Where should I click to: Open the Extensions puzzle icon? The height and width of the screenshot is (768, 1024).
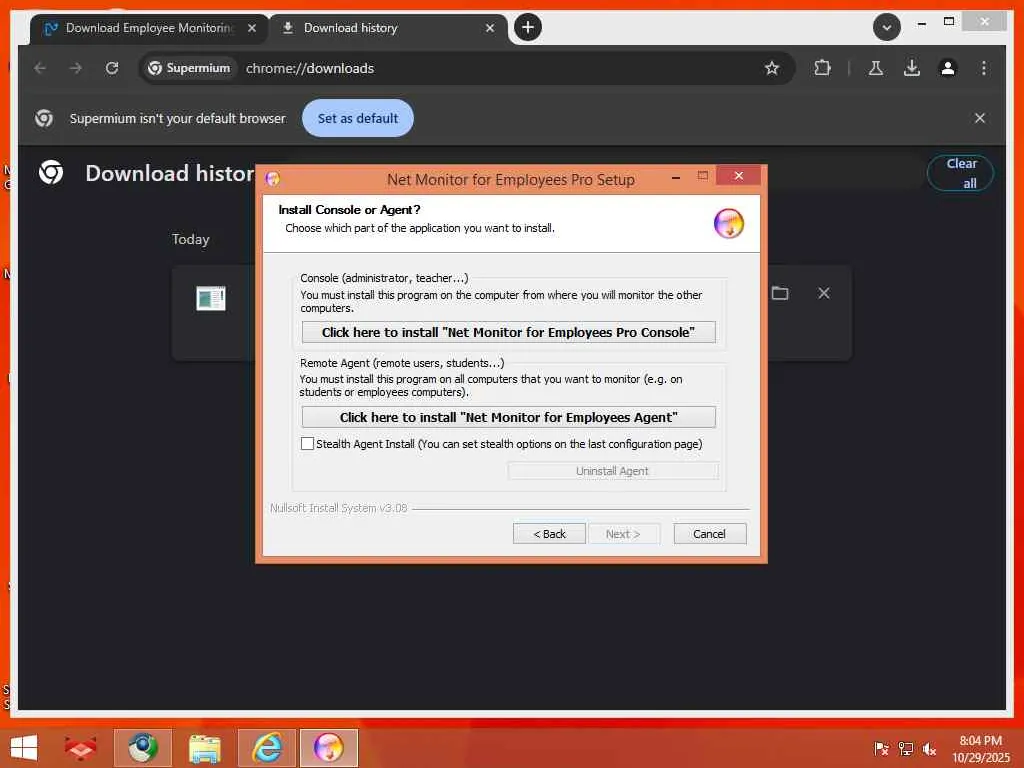pyautogui.click(x=822, y=68)
